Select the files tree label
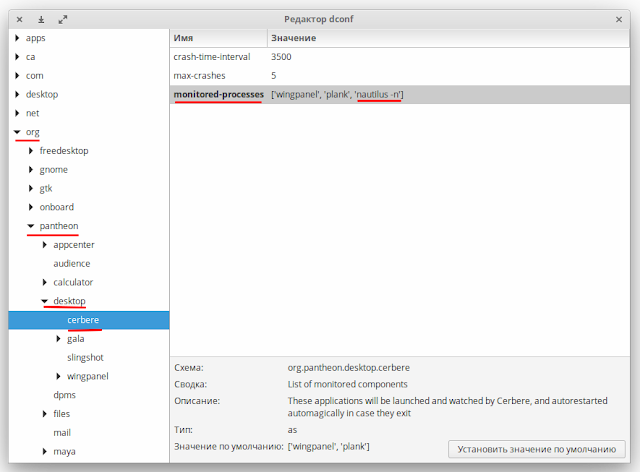This screenshot has height=472, width=640. click(62, 414)
